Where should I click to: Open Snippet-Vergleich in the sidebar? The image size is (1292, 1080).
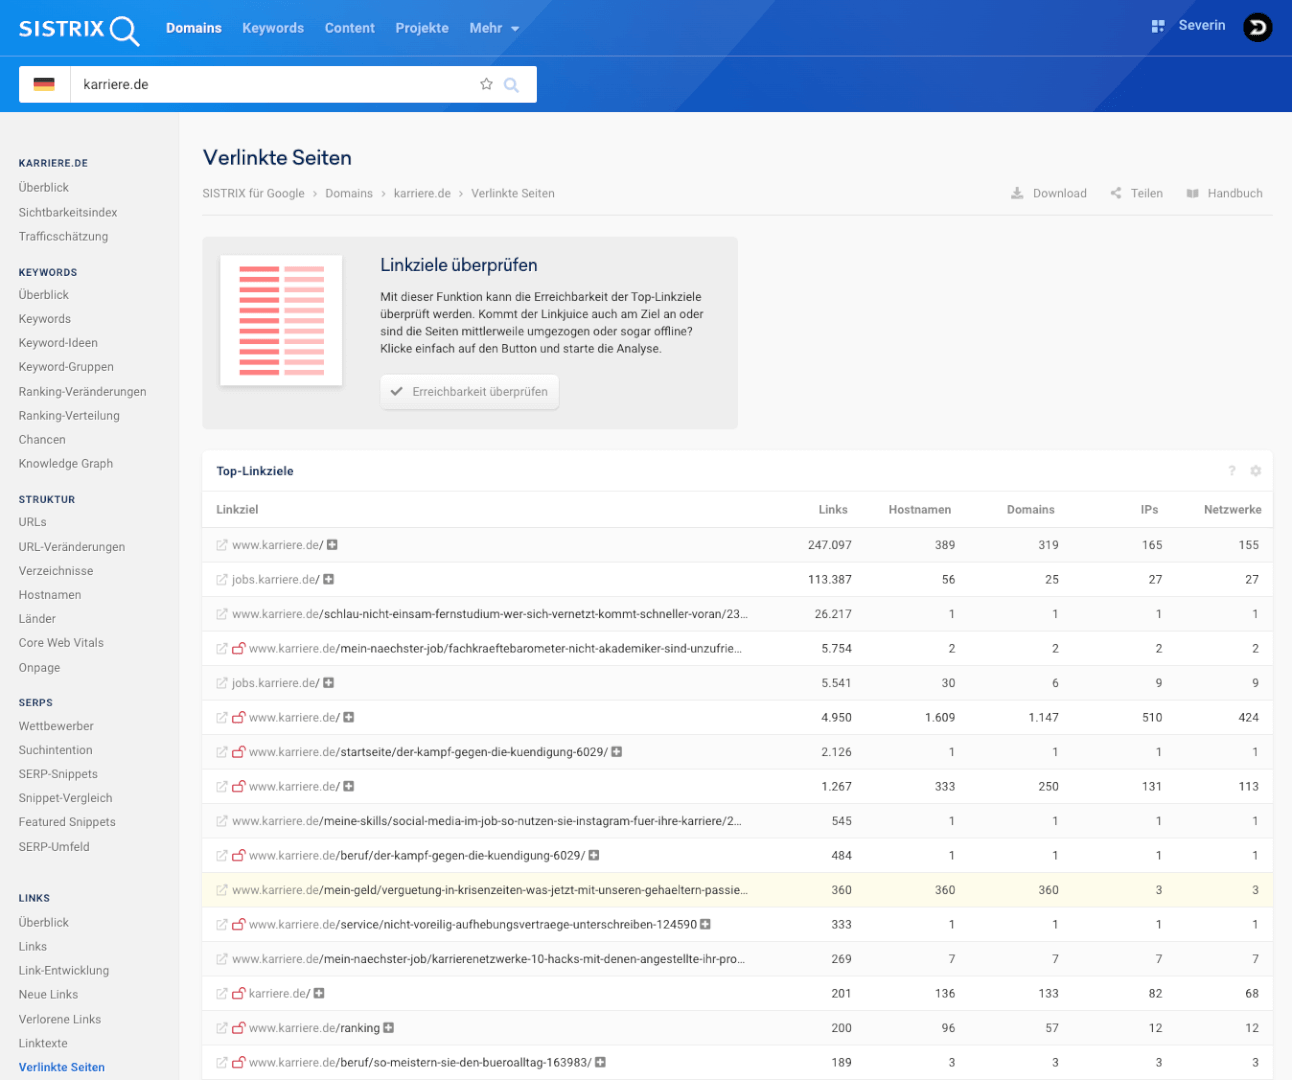[x=65, y=798]
